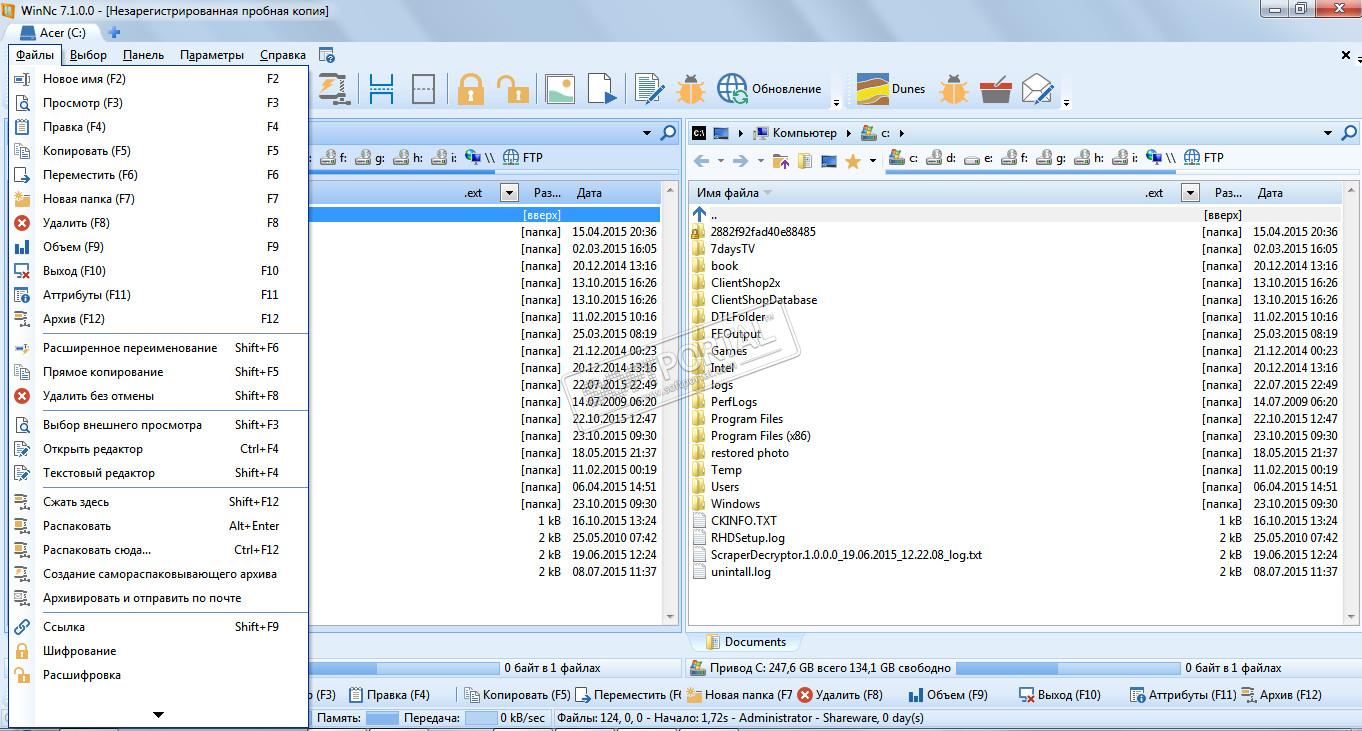Expand the left panel path history dropdown

click(647, 133)
